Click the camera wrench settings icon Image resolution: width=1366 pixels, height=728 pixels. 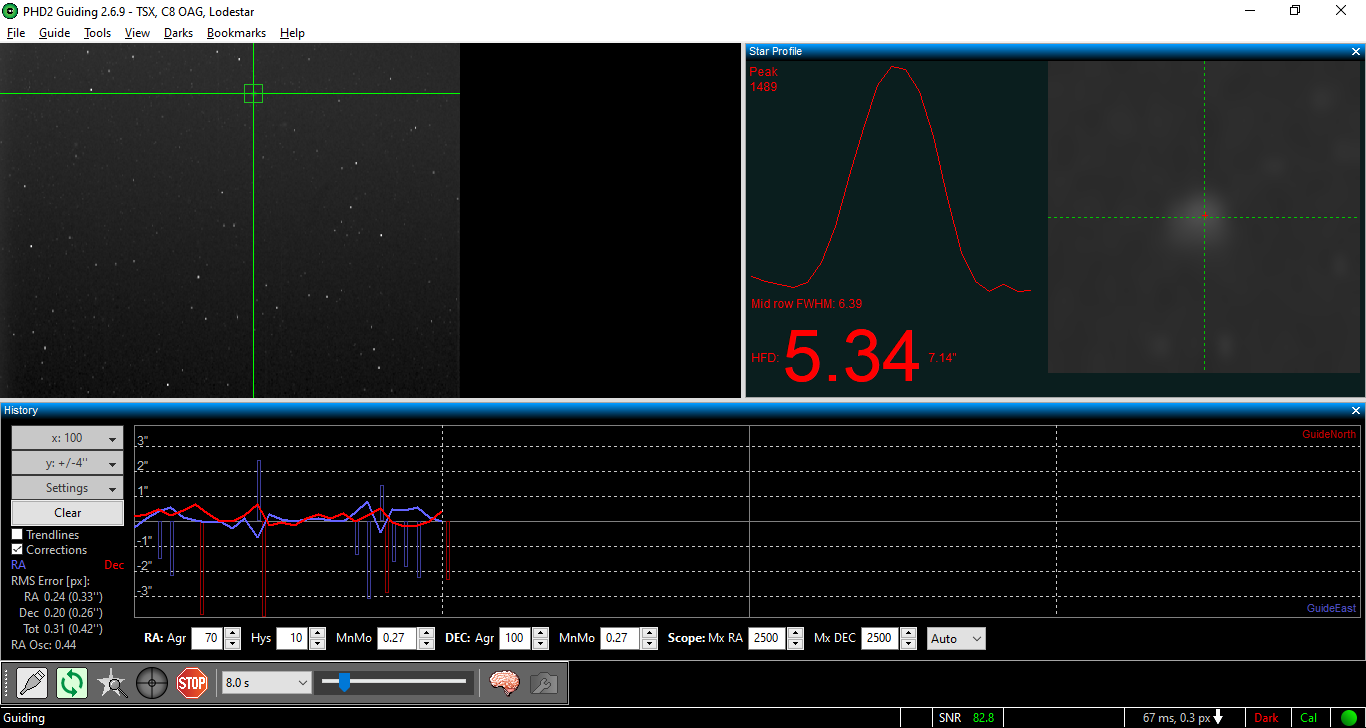click(x=543, y=683)
